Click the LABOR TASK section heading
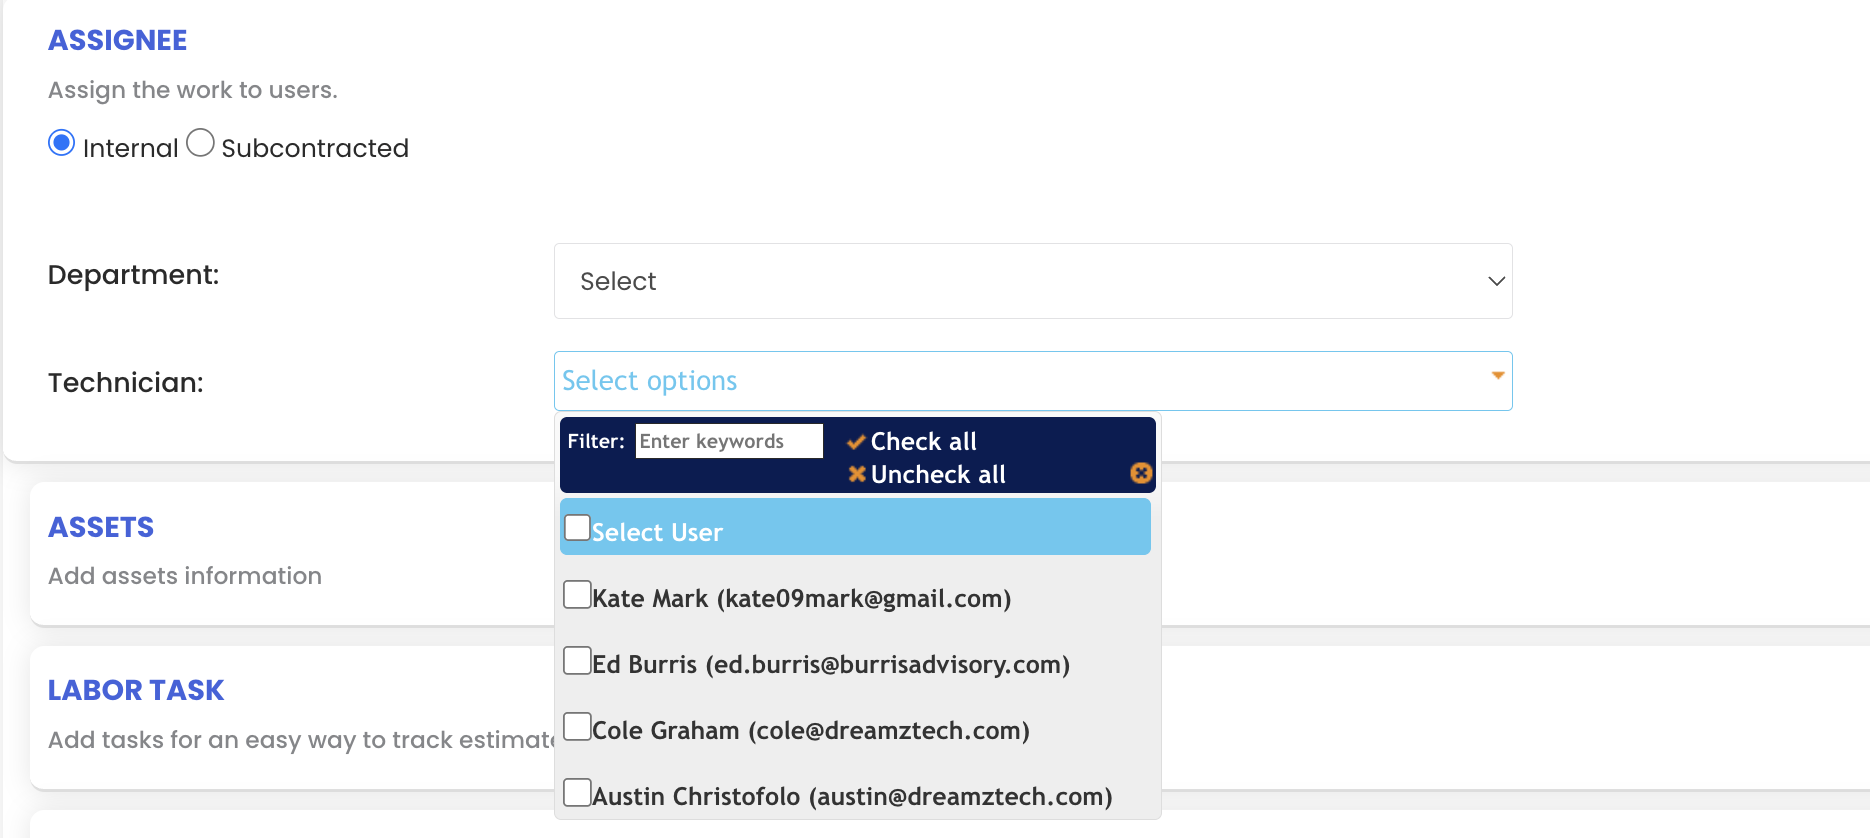 click(136, 690)
